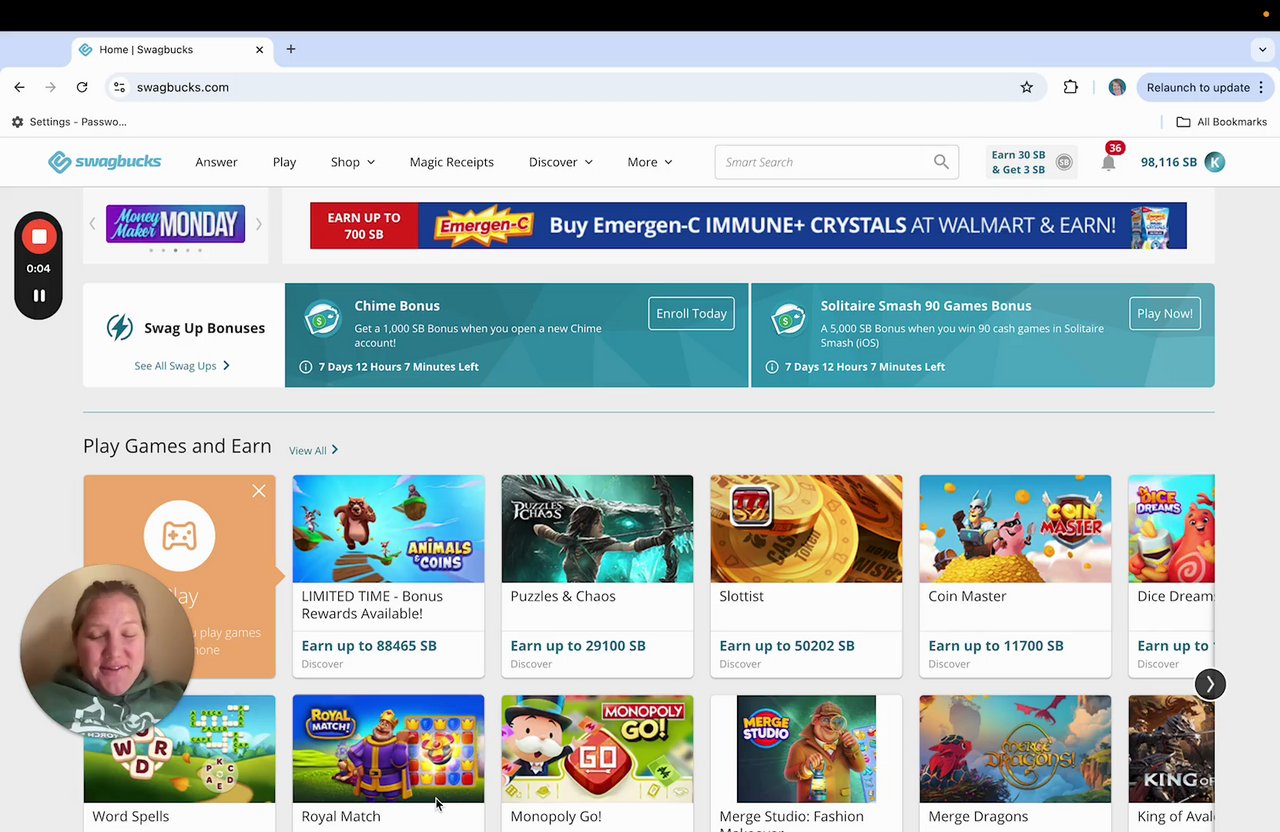This screenshot has width=1280, height=832.
Task: Close the Home | Swagbucks tab
Action: click(x=260, y=49)
